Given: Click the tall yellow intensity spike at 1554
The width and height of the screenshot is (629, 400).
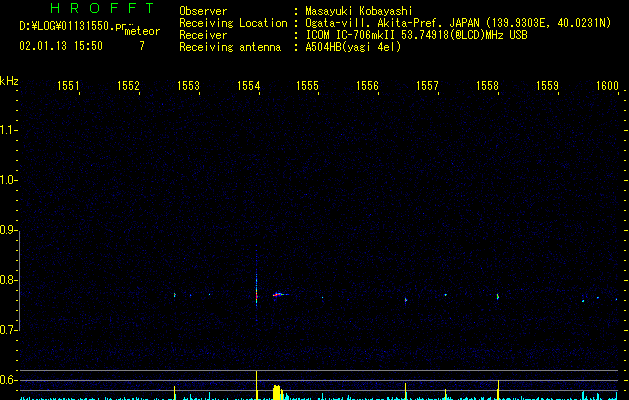Looking at the screenshot, I should tap(256, 385).
